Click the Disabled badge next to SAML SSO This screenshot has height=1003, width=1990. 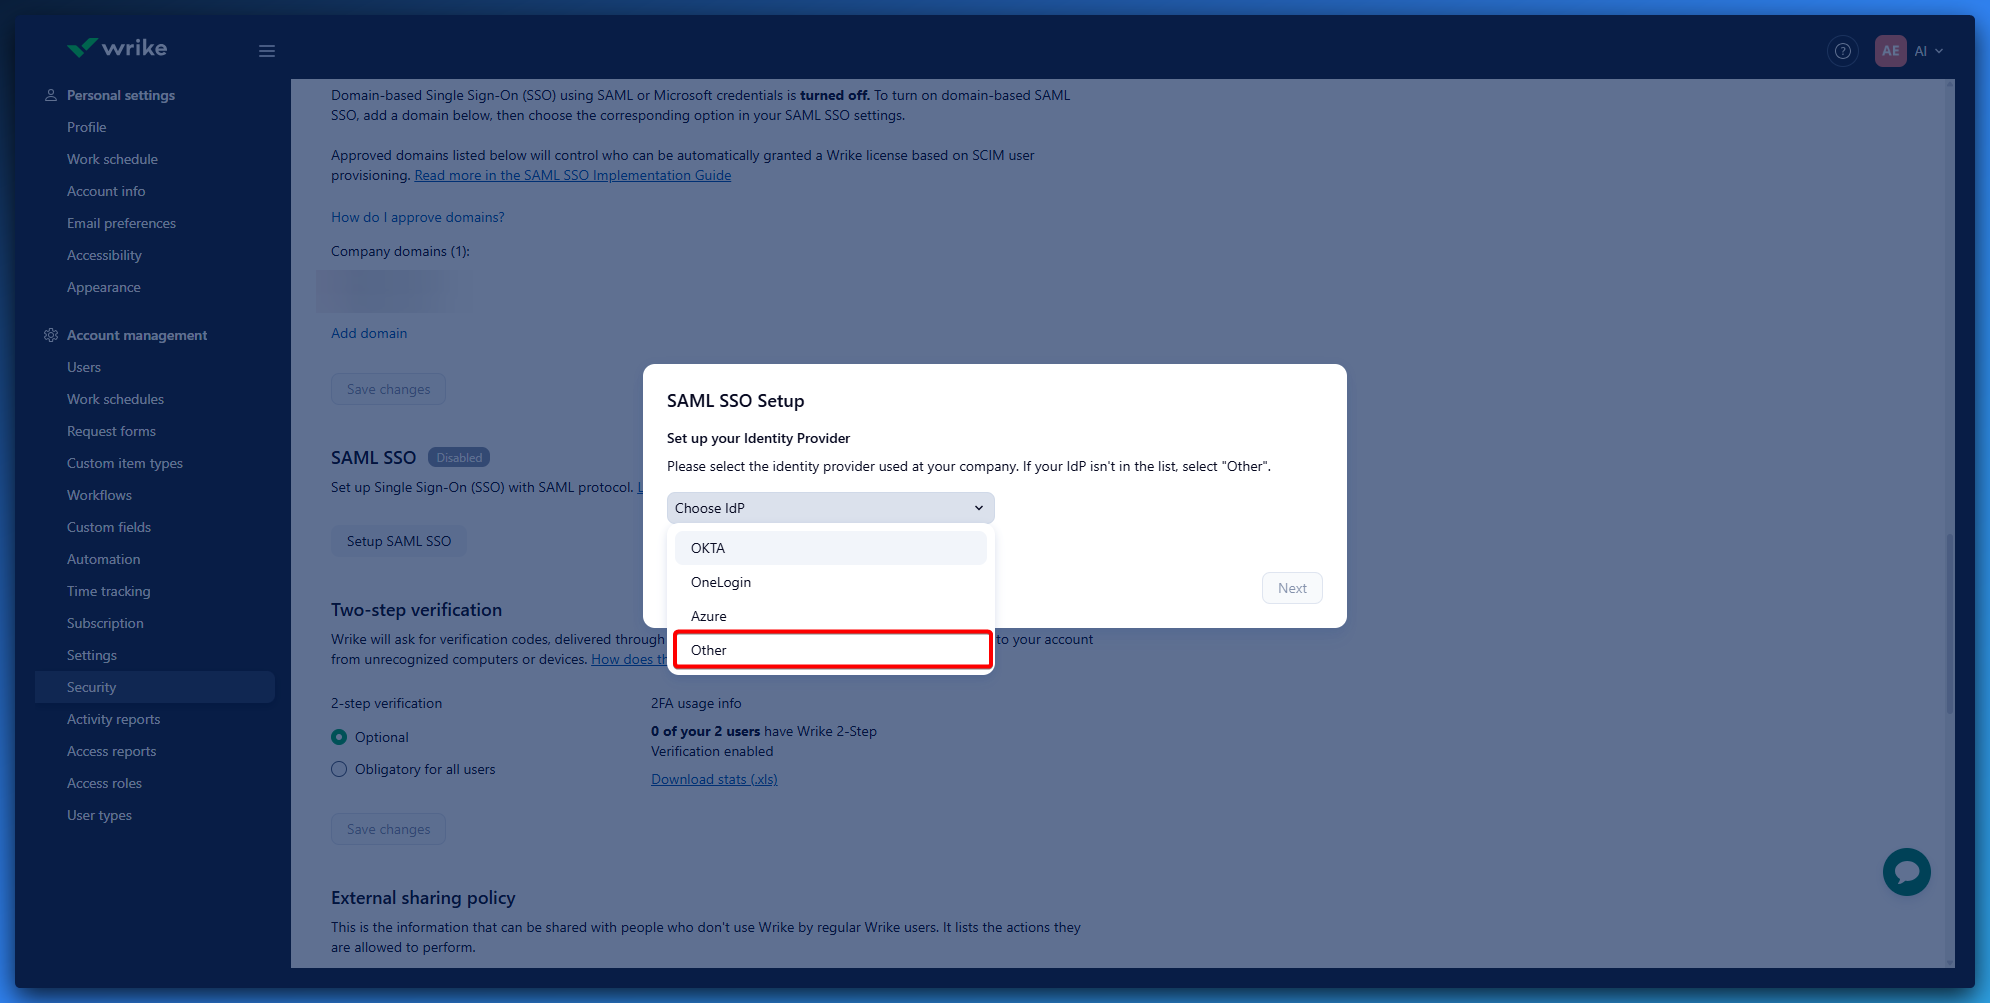(459, 457)
